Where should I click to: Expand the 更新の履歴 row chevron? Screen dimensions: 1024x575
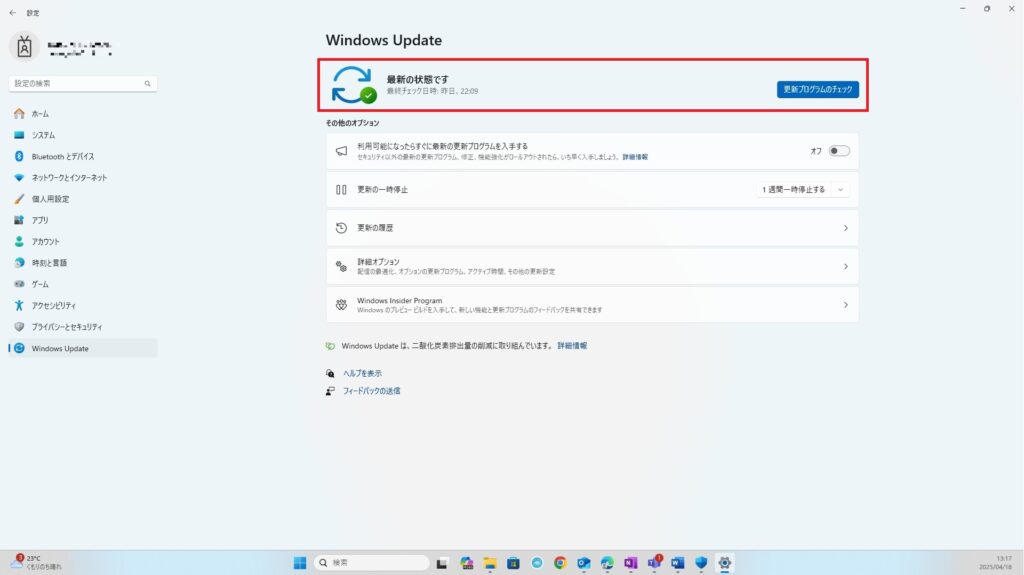tap(845, 228)
